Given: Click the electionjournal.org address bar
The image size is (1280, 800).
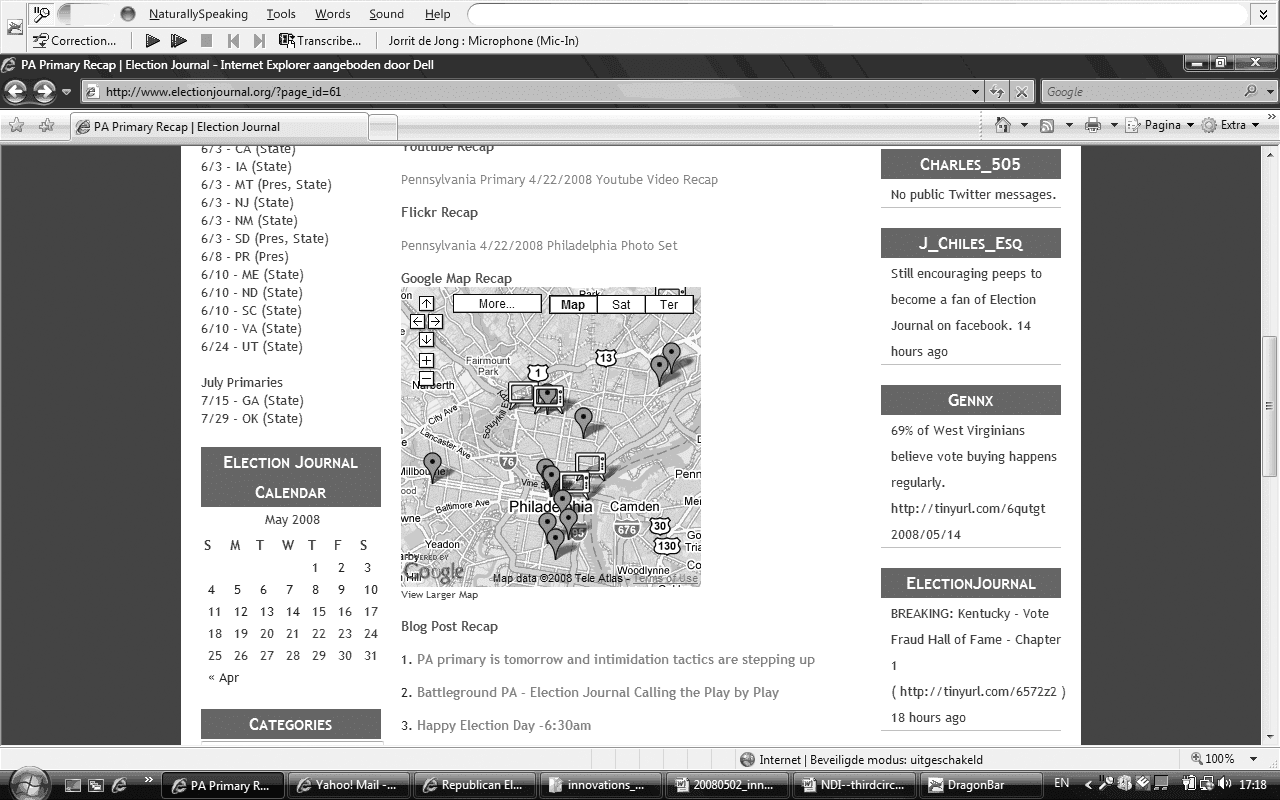Looking at the screenshot, I should coord(527,91).
